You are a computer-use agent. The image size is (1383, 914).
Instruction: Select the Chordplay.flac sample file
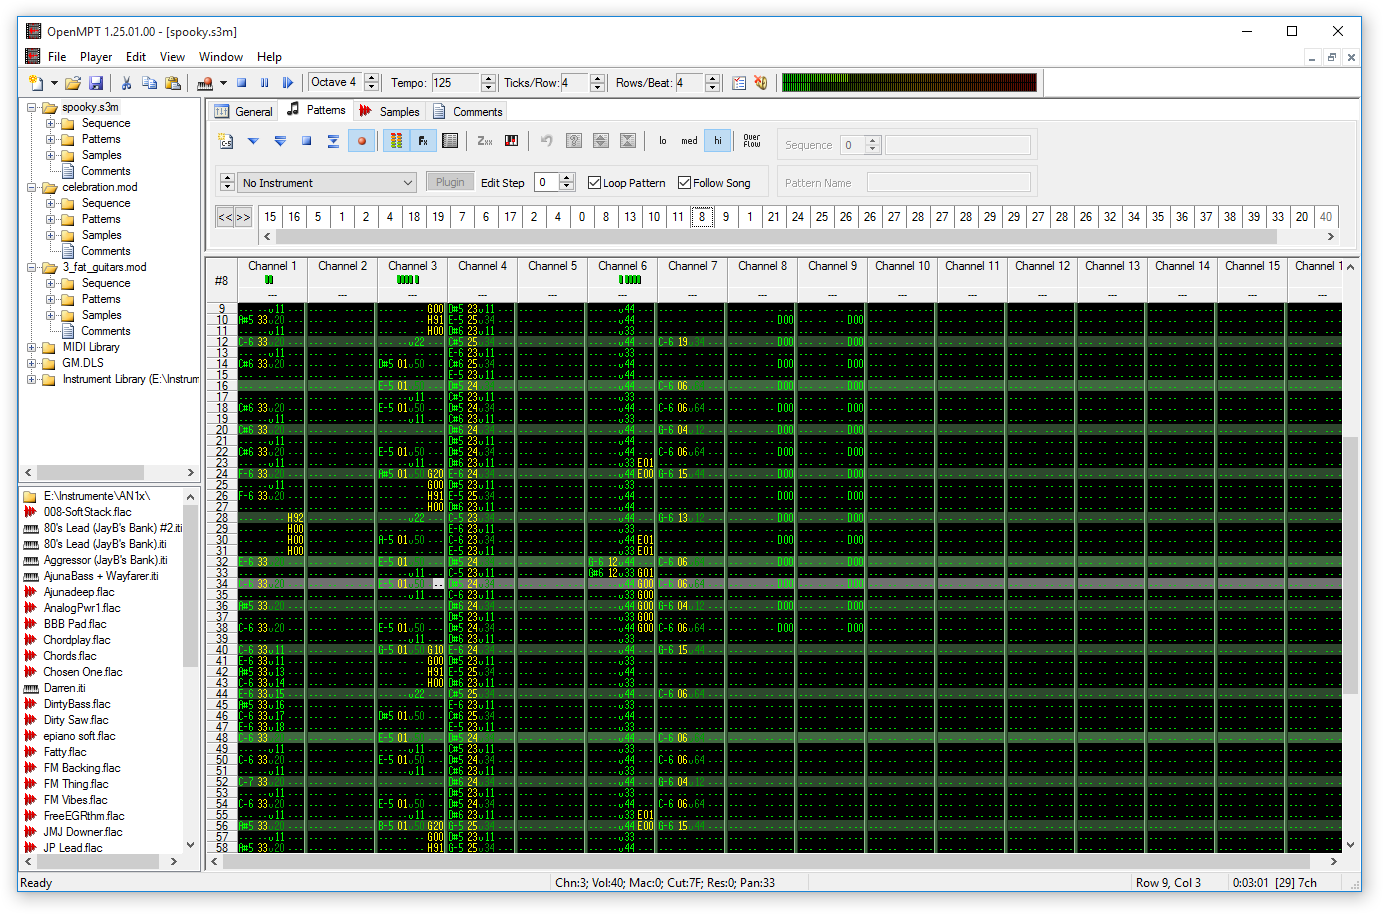tap(77, 640)
